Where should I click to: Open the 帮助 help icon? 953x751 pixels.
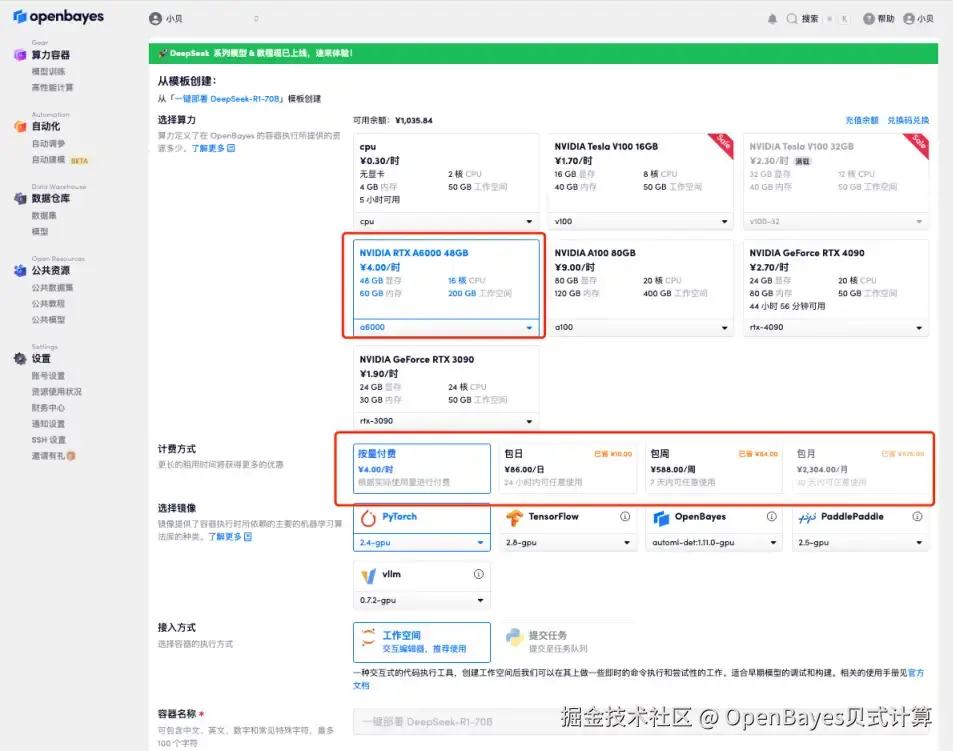pyautogui.click(x=869, y=19)
